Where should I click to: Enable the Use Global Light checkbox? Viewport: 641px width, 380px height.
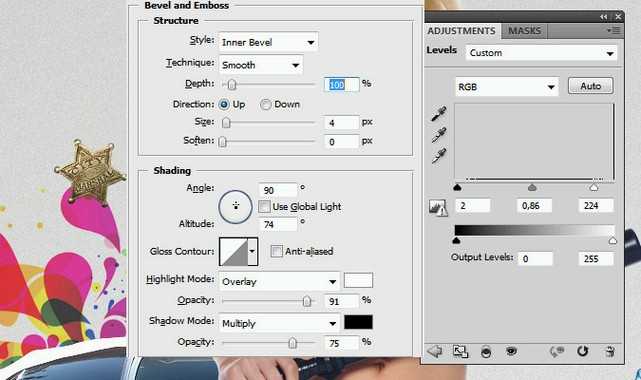click(264, 207)
